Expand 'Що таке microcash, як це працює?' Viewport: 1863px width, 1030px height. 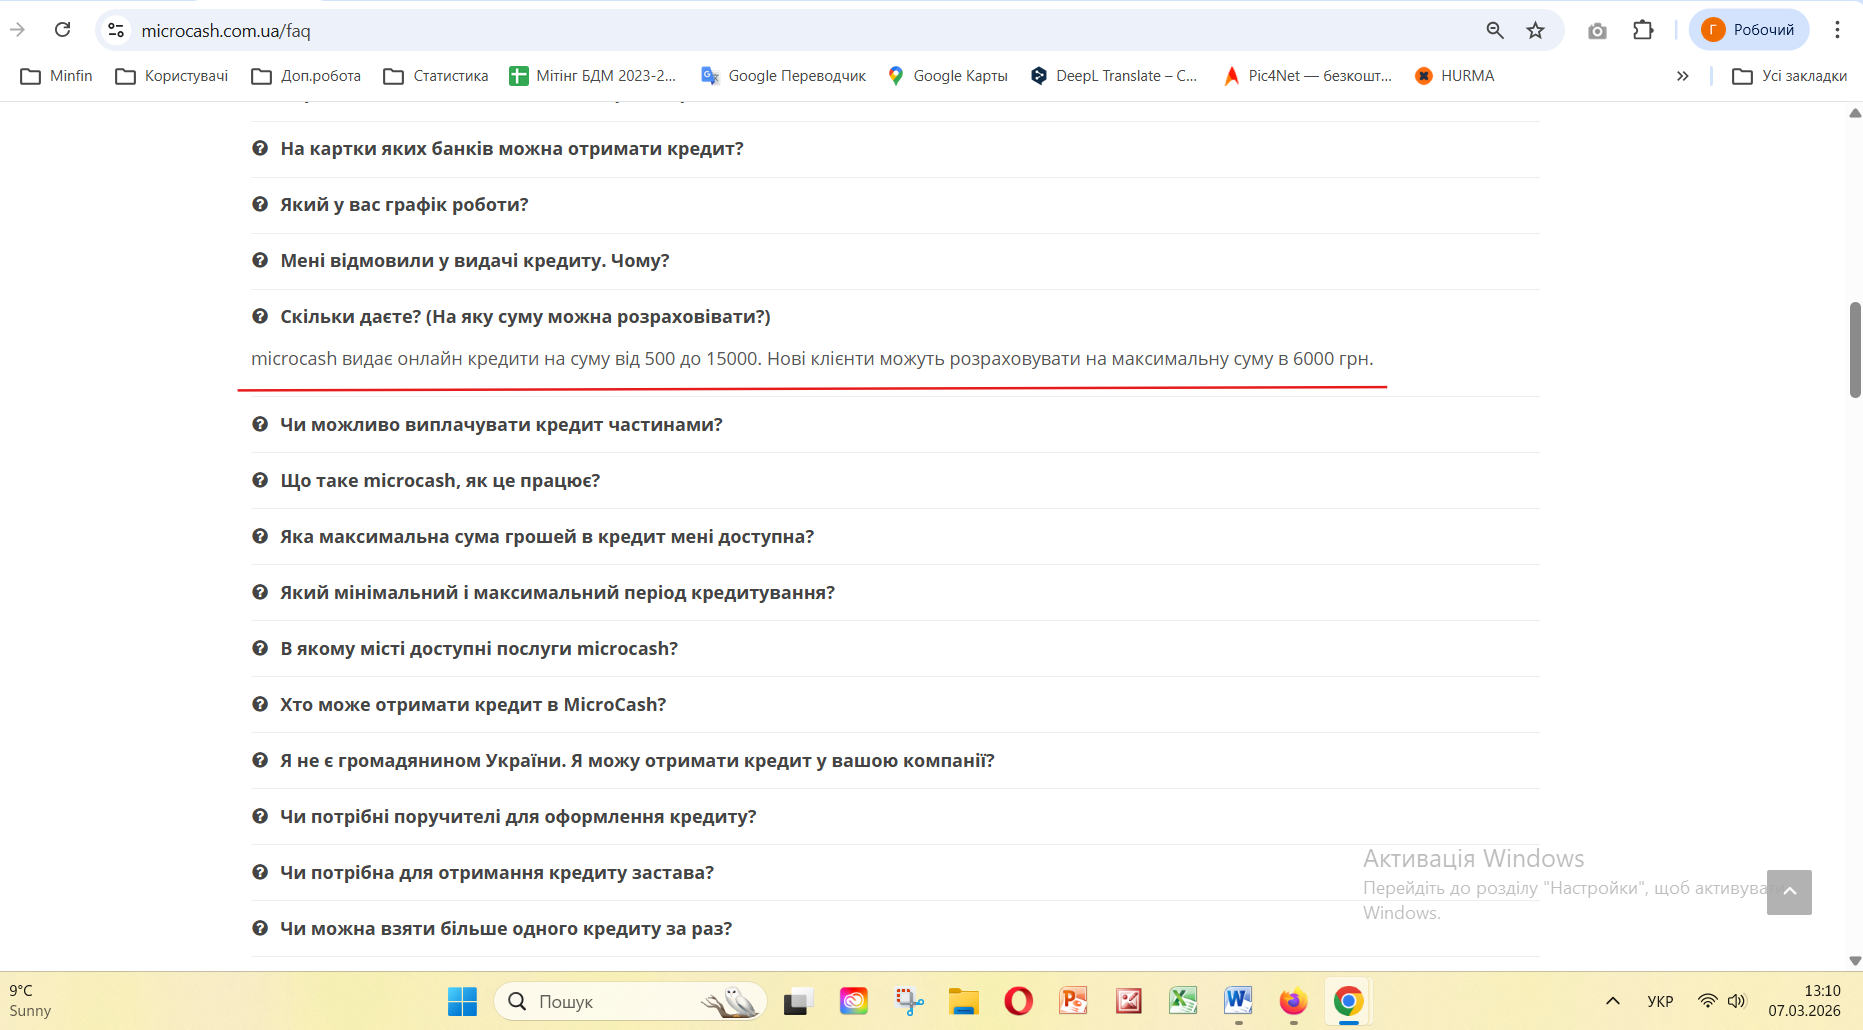point(895,481)
